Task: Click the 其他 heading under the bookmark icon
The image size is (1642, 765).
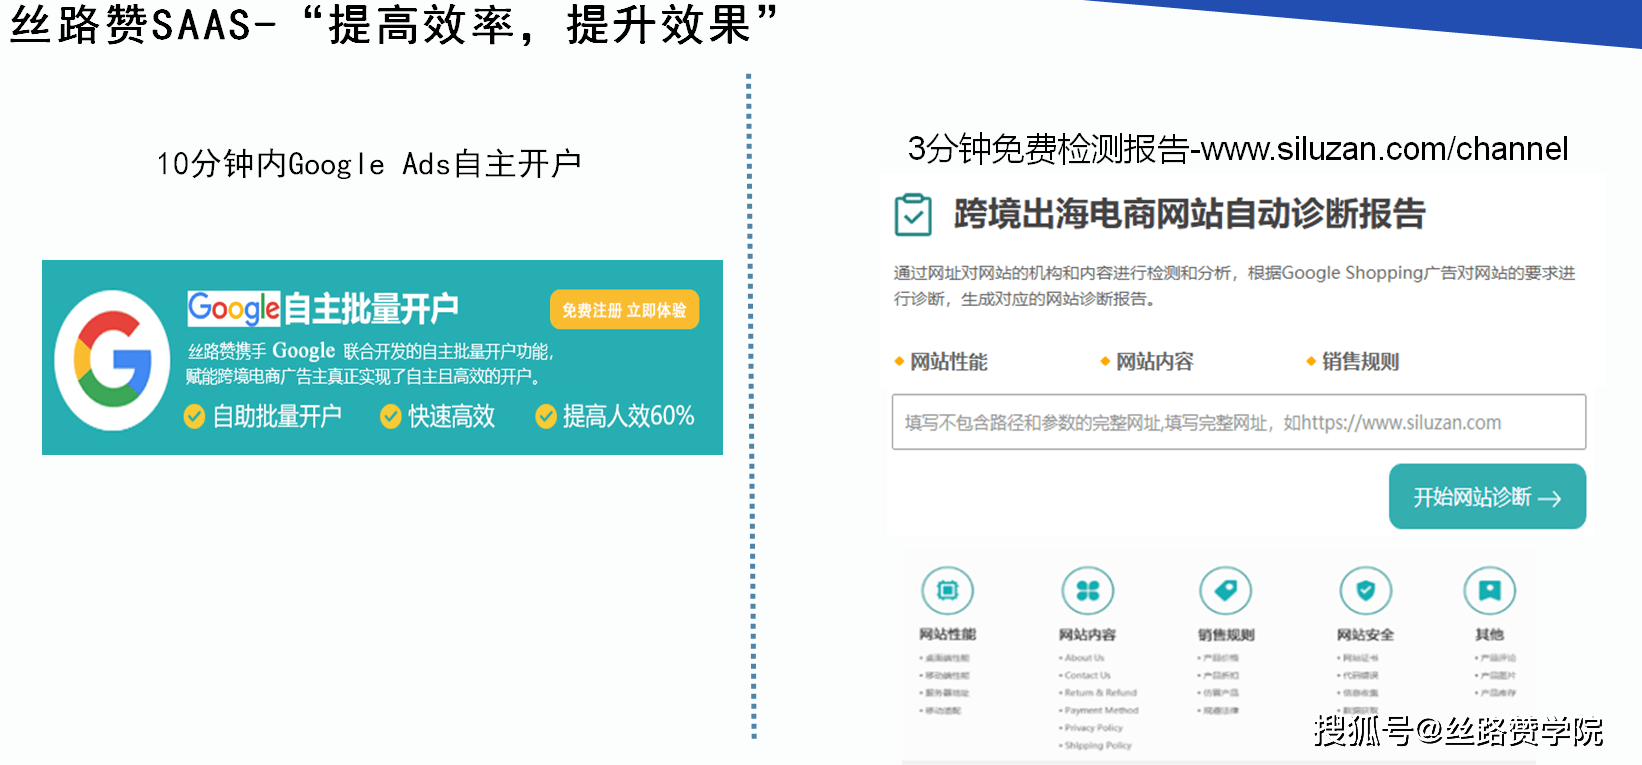Action: pyautogui.click(x=1489, y=634)
